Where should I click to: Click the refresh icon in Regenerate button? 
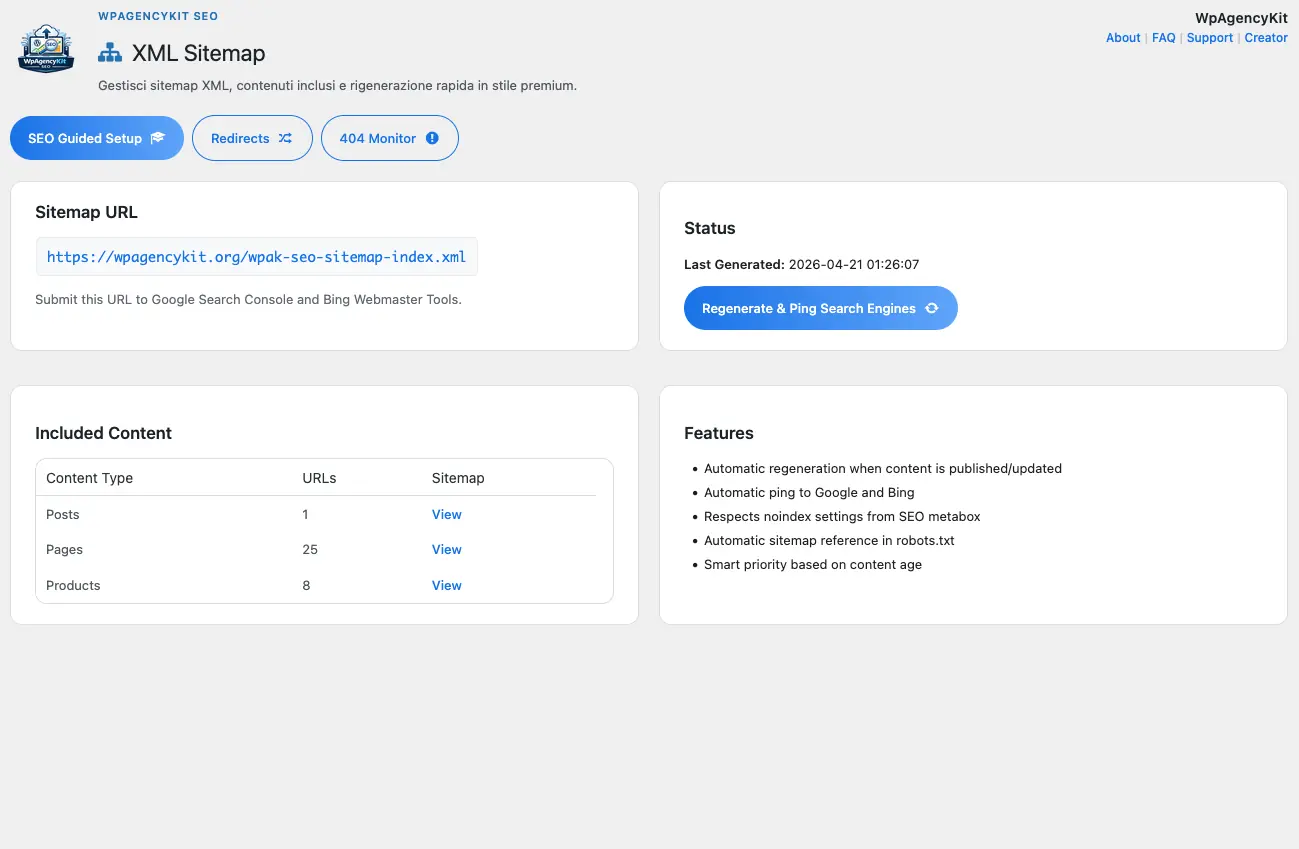click(932, 309)
